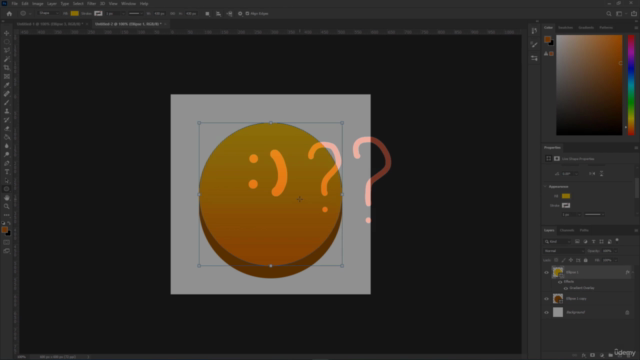The height and width of the screenshot is (360, 640).
Task: Click the Home icon in options bar
Action: [x=9, y=13]
